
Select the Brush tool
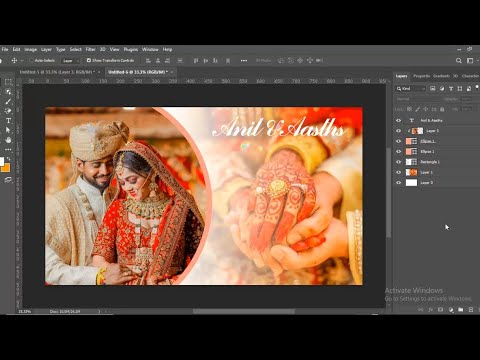coord(8,101)
